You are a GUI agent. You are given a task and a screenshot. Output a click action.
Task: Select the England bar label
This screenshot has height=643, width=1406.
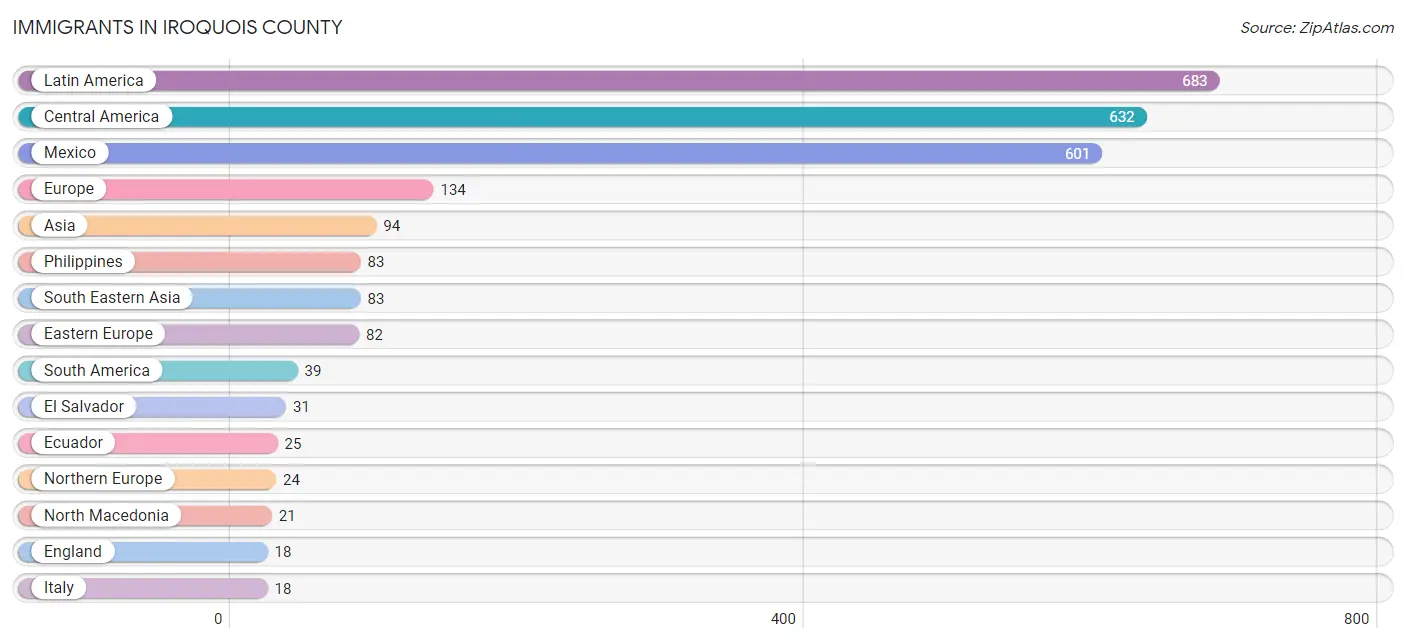73,551
